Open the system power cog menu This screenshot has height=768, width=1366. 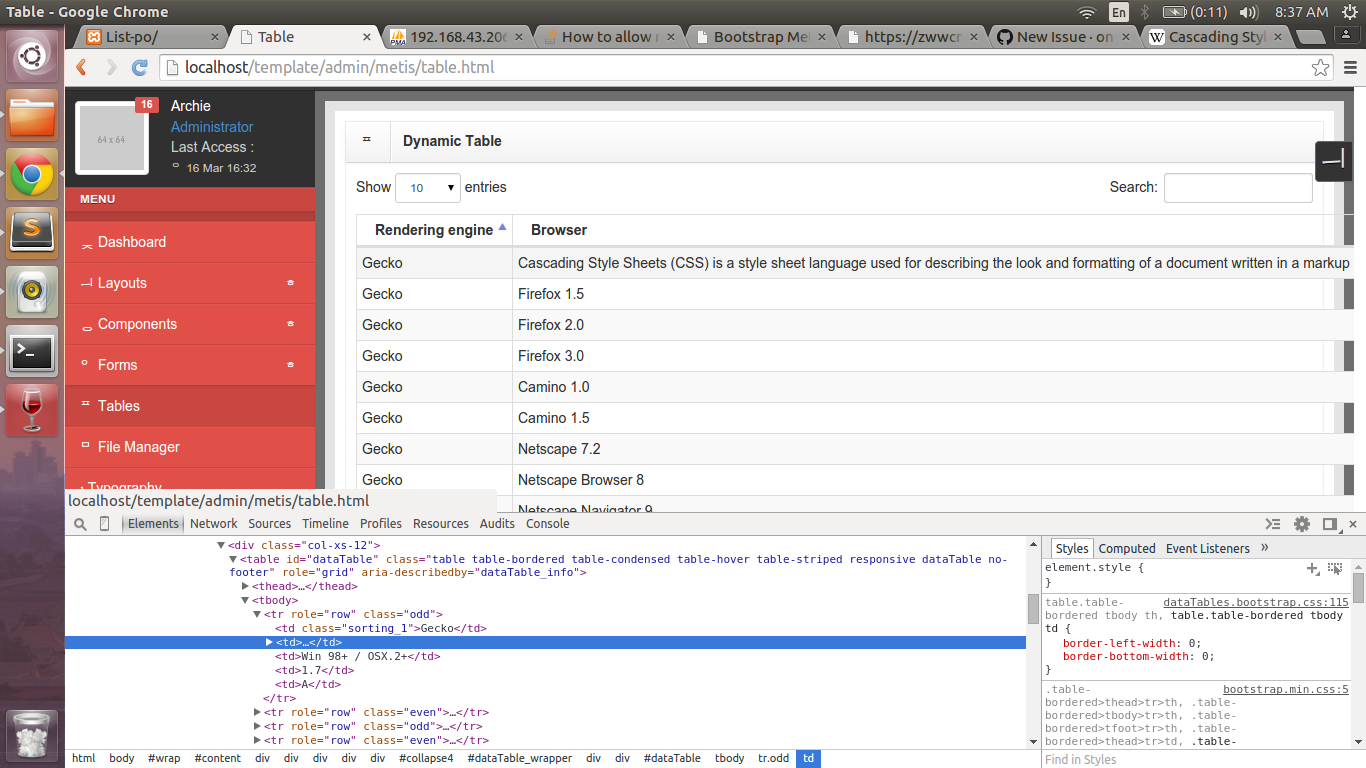(x=1349, y=12)
